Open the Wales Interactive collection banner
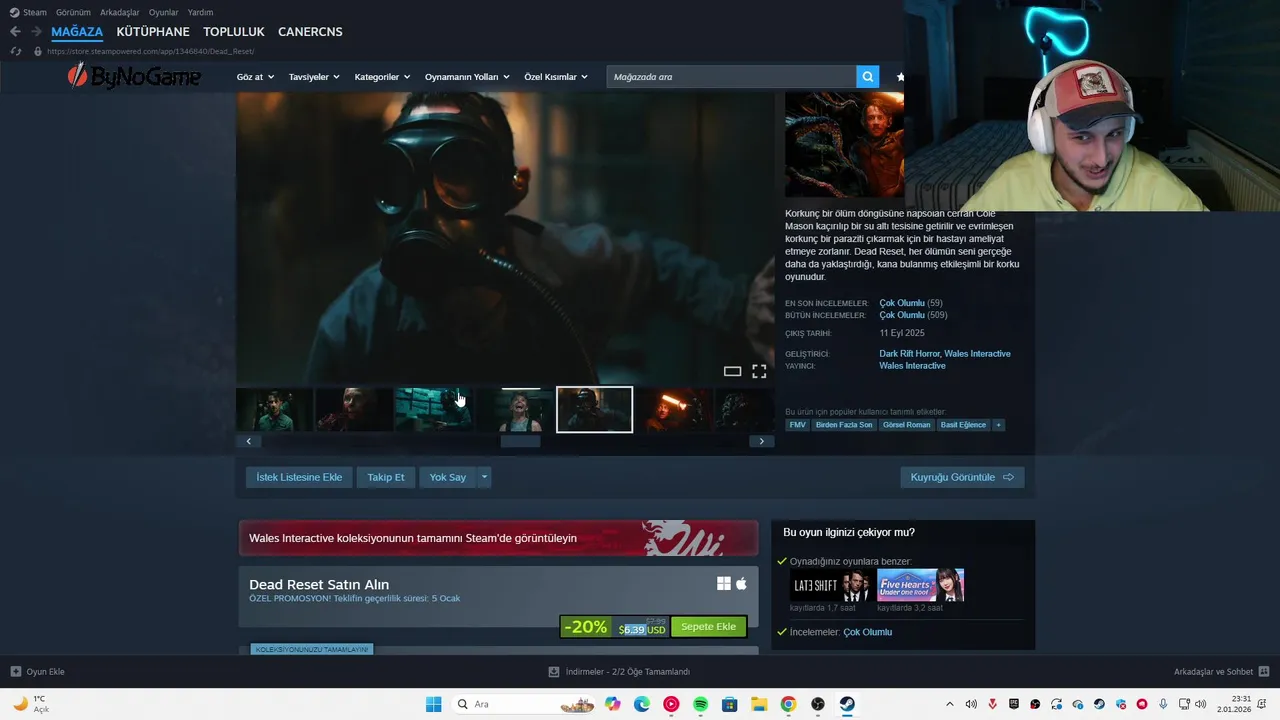 point(498,538)
